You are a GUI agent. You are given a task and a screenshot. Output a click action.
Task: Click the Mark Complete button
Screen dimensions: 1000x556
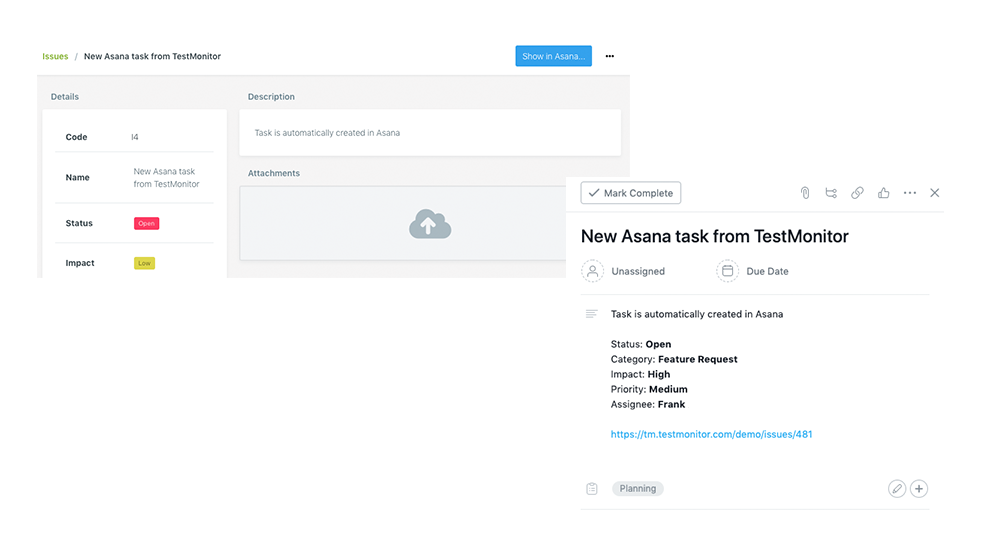coord(630,193)
